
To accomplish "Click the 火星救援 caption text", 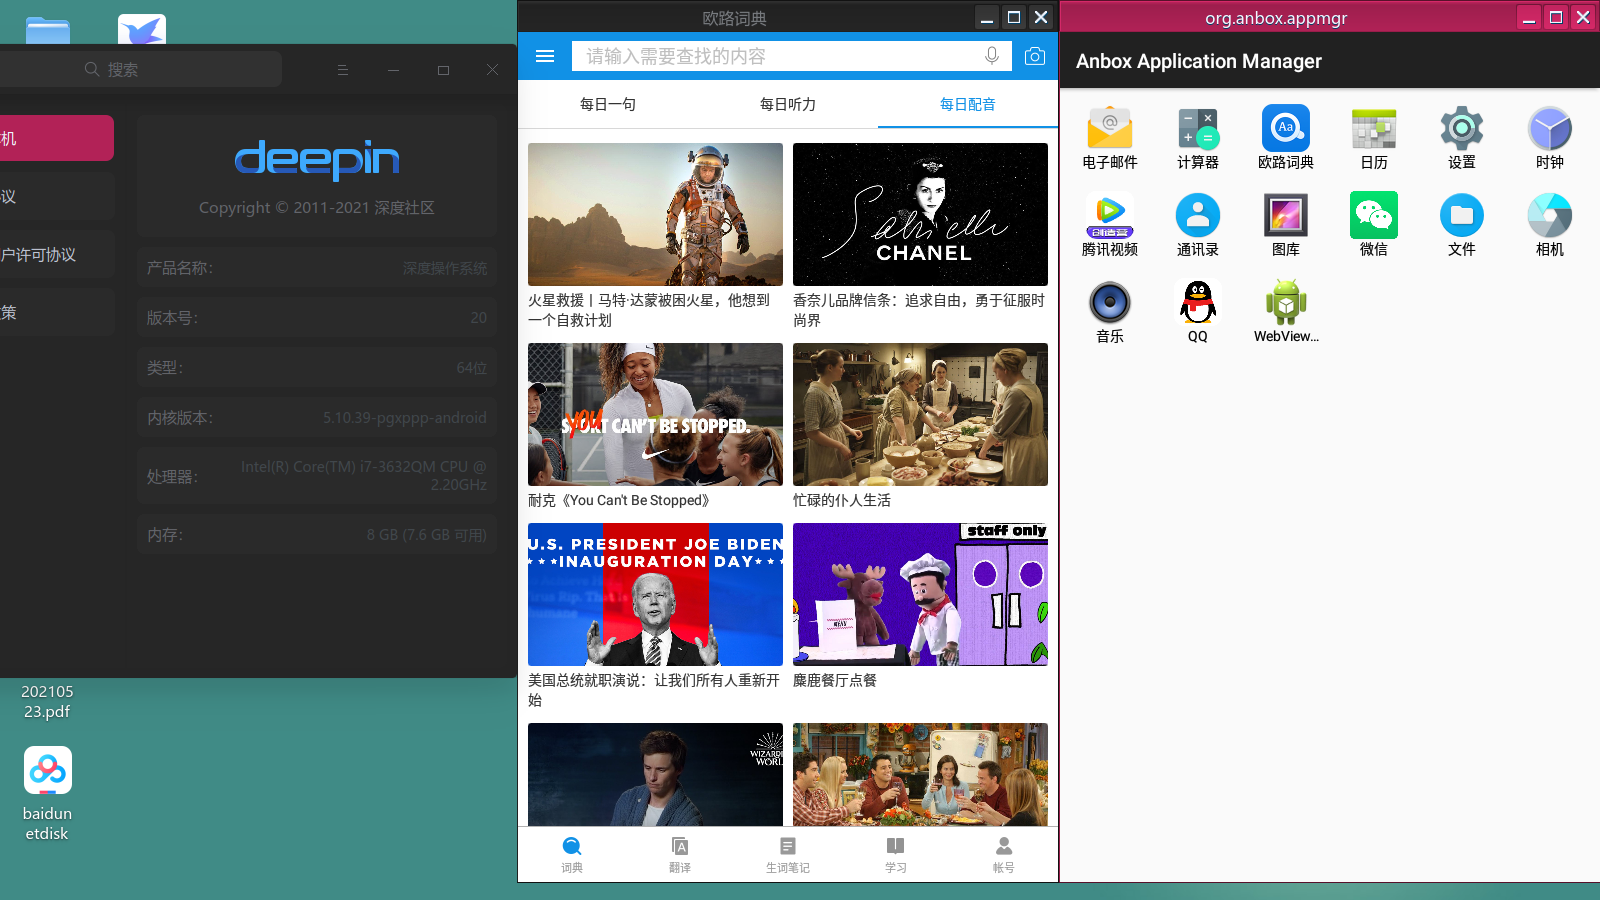I will (x=649, y=310).
